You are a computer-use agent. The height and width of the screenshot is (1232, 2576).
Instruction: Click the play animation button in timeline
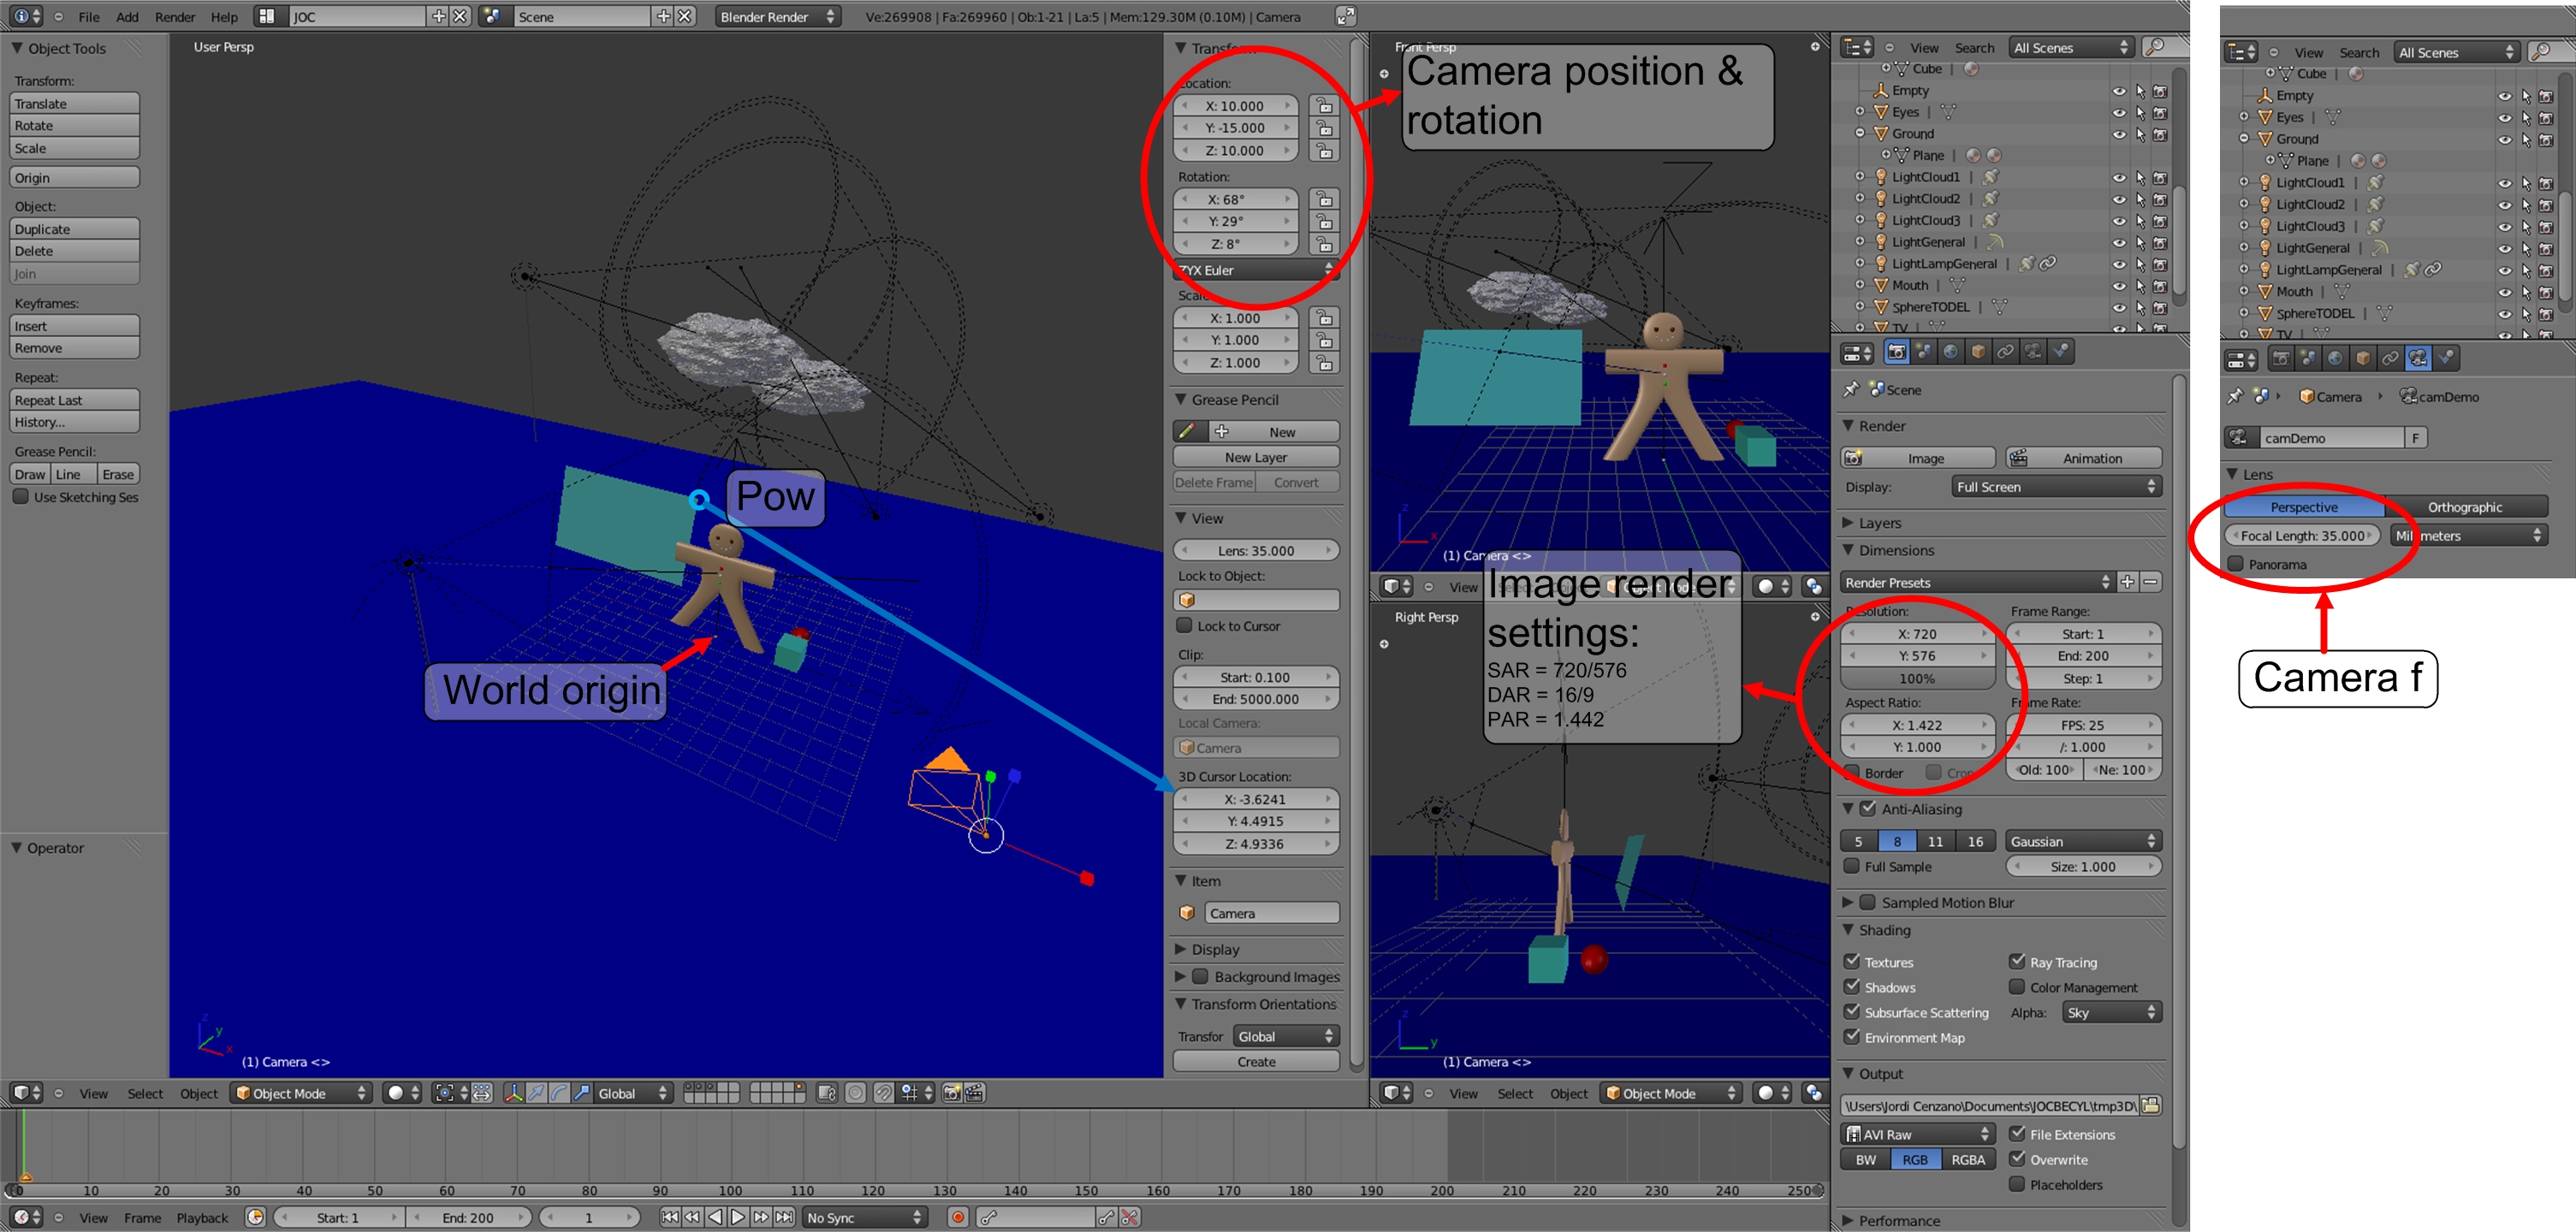(738, 1217)
